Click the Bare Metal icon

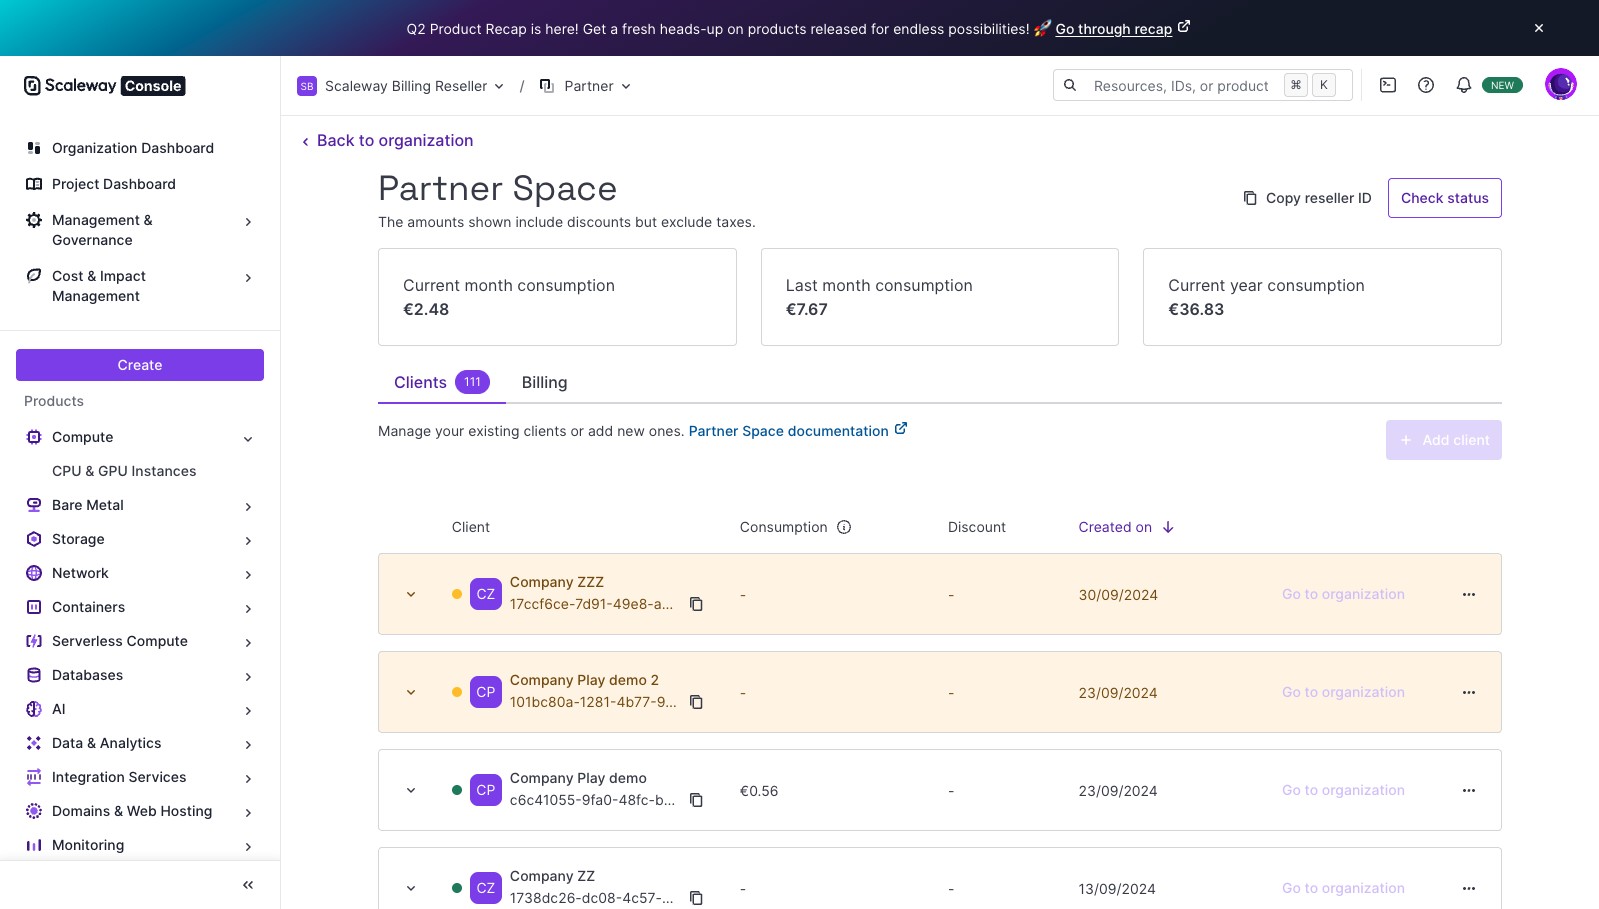coord(34,505)
